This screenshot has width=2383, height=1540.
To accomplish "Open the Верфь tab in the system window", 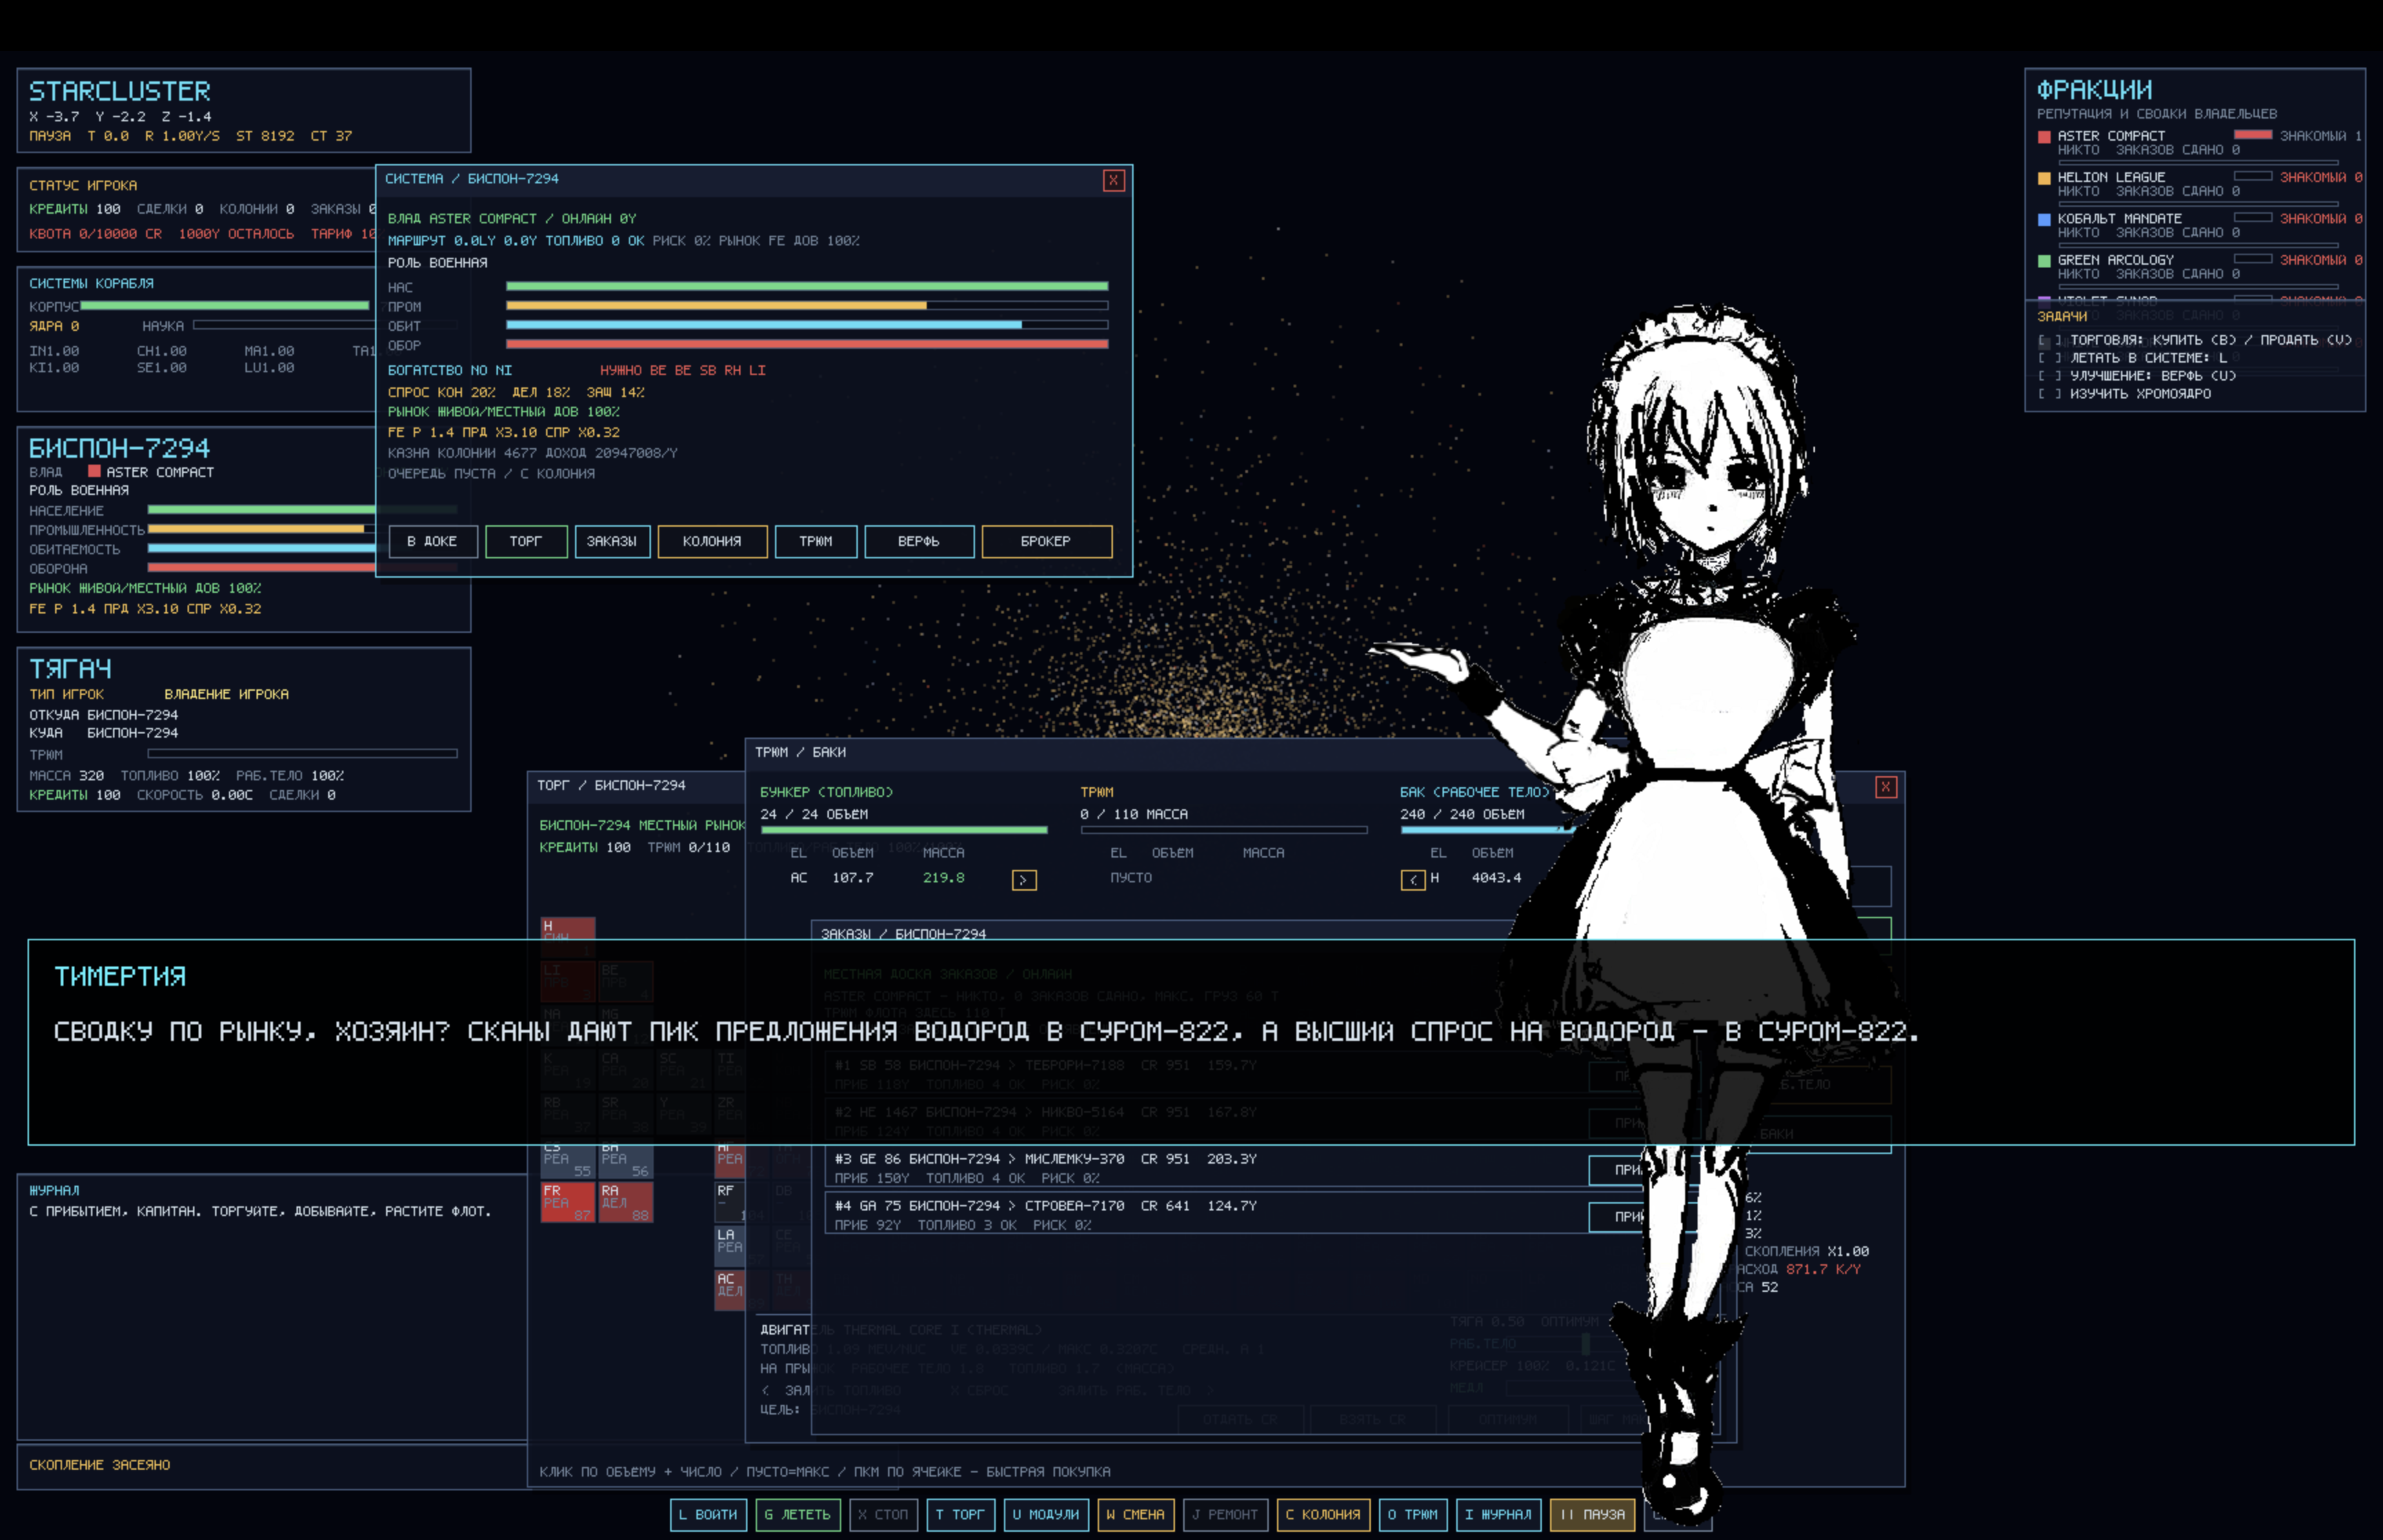I will [x=919, y=541].
